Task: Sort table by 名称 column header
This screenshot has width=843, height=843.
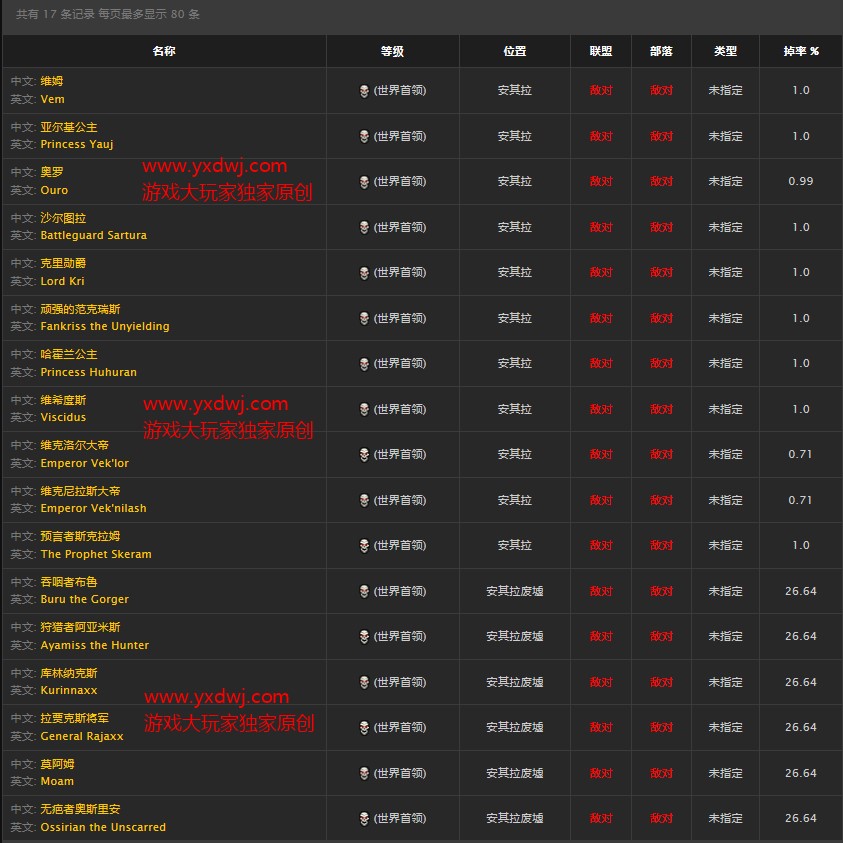Action: (164, 51)
